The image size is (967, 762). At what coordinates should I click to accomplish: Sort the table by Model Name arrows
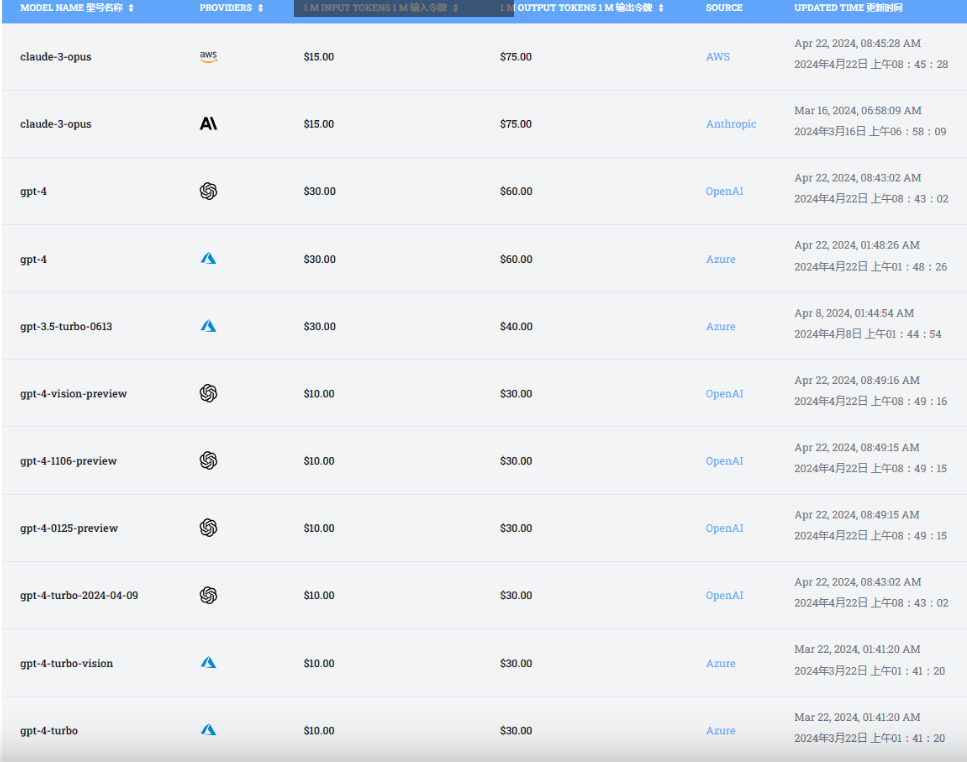click(x=131, y=8)
